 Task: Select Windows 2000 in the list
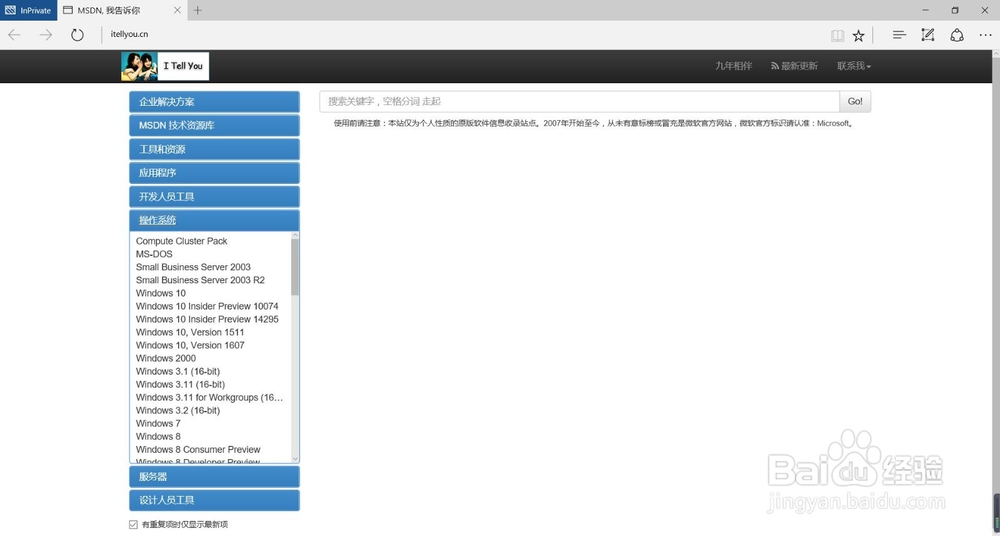(166, 358)
